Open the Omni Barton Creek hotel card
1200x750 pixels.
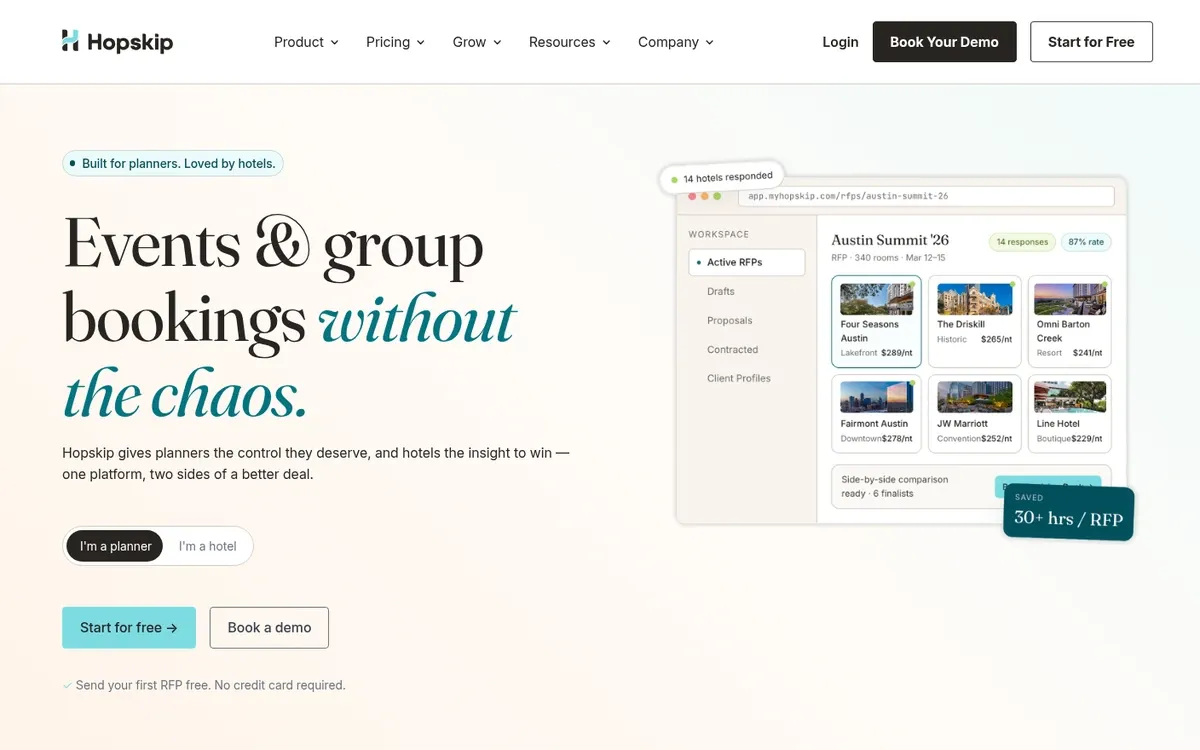point(1069,322)
